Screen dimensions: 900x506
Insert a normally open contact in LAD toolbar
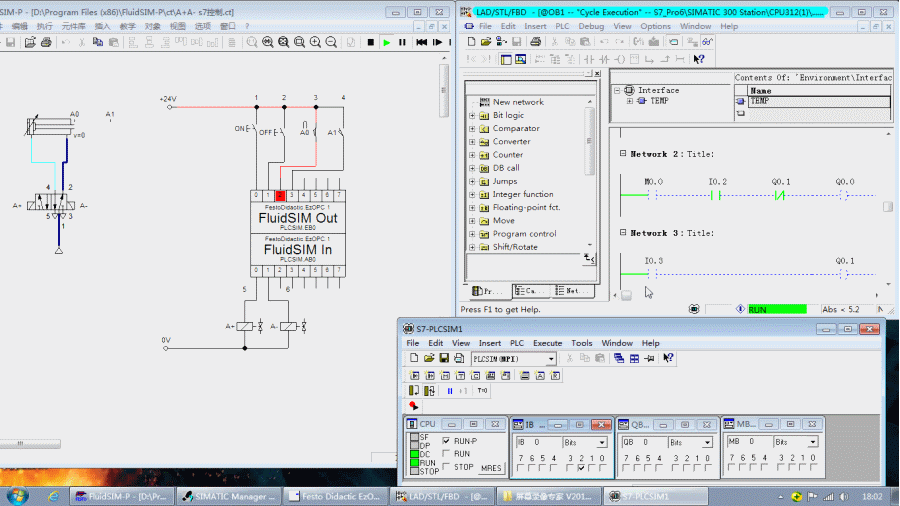(x=589, y=59)
